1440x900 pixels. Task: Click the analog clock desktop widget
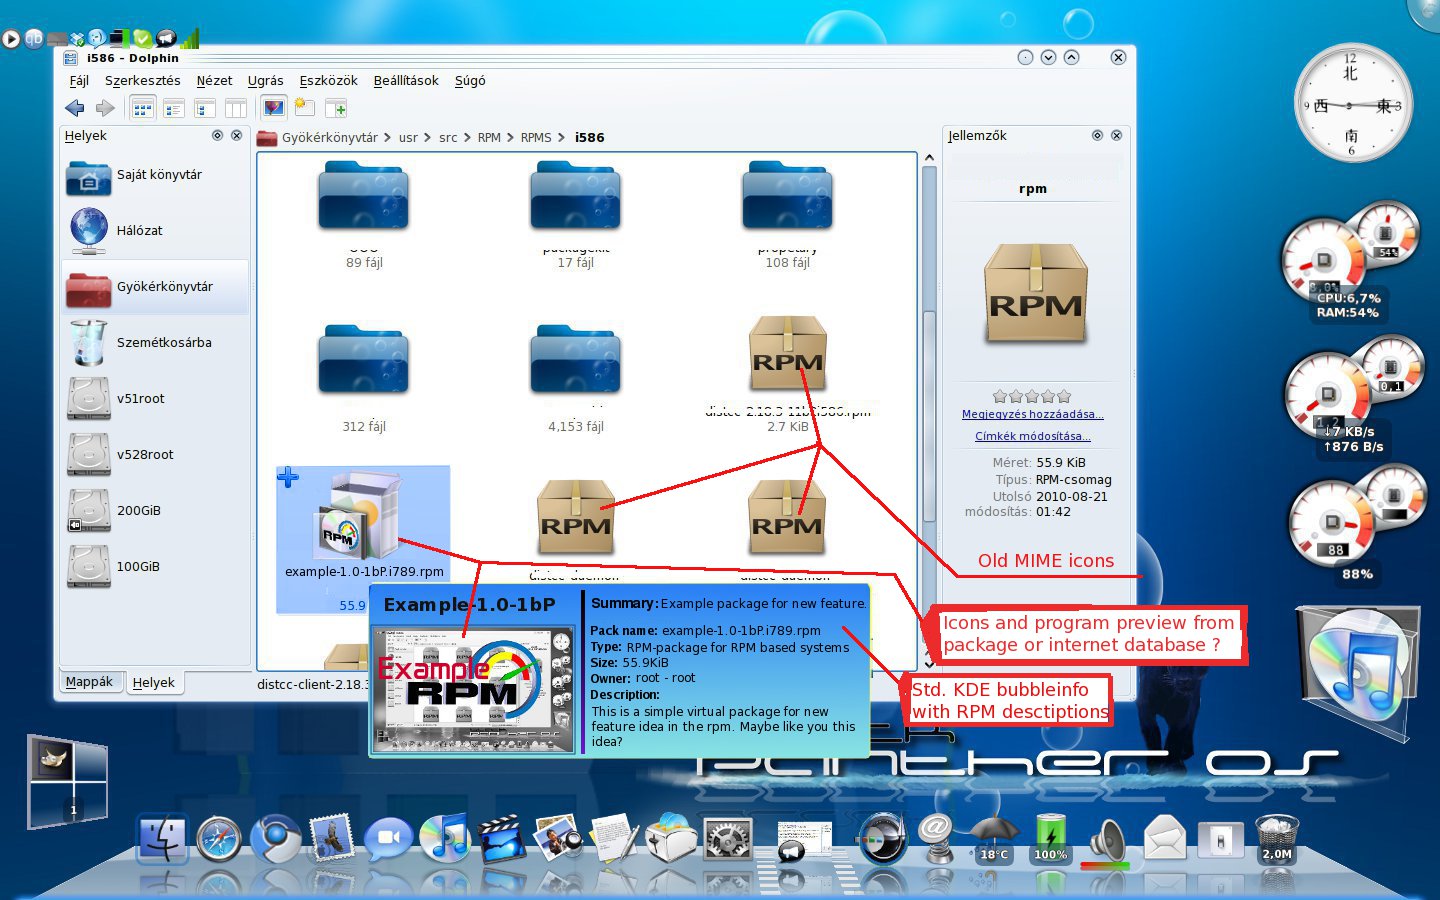[1352, 103]
